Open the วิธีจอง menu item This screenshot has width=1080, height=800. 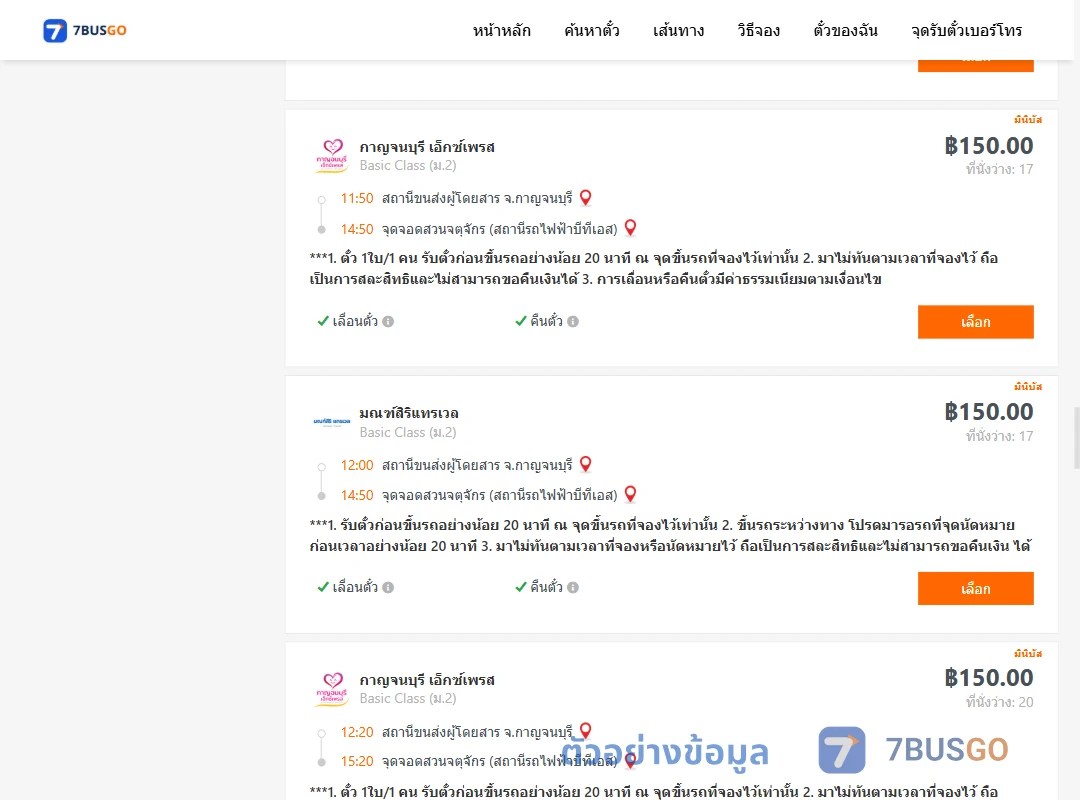[x=758, y=30]
